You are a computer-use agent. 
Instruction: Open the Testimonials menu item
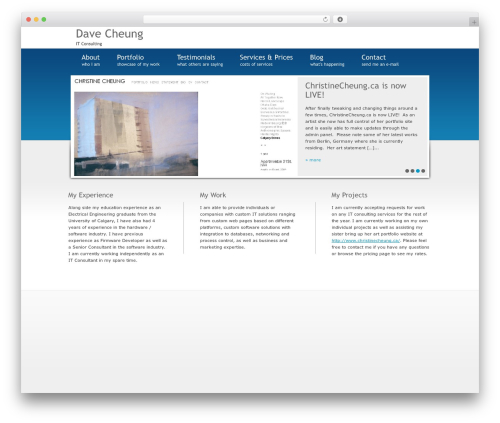(x=200, y=60)
